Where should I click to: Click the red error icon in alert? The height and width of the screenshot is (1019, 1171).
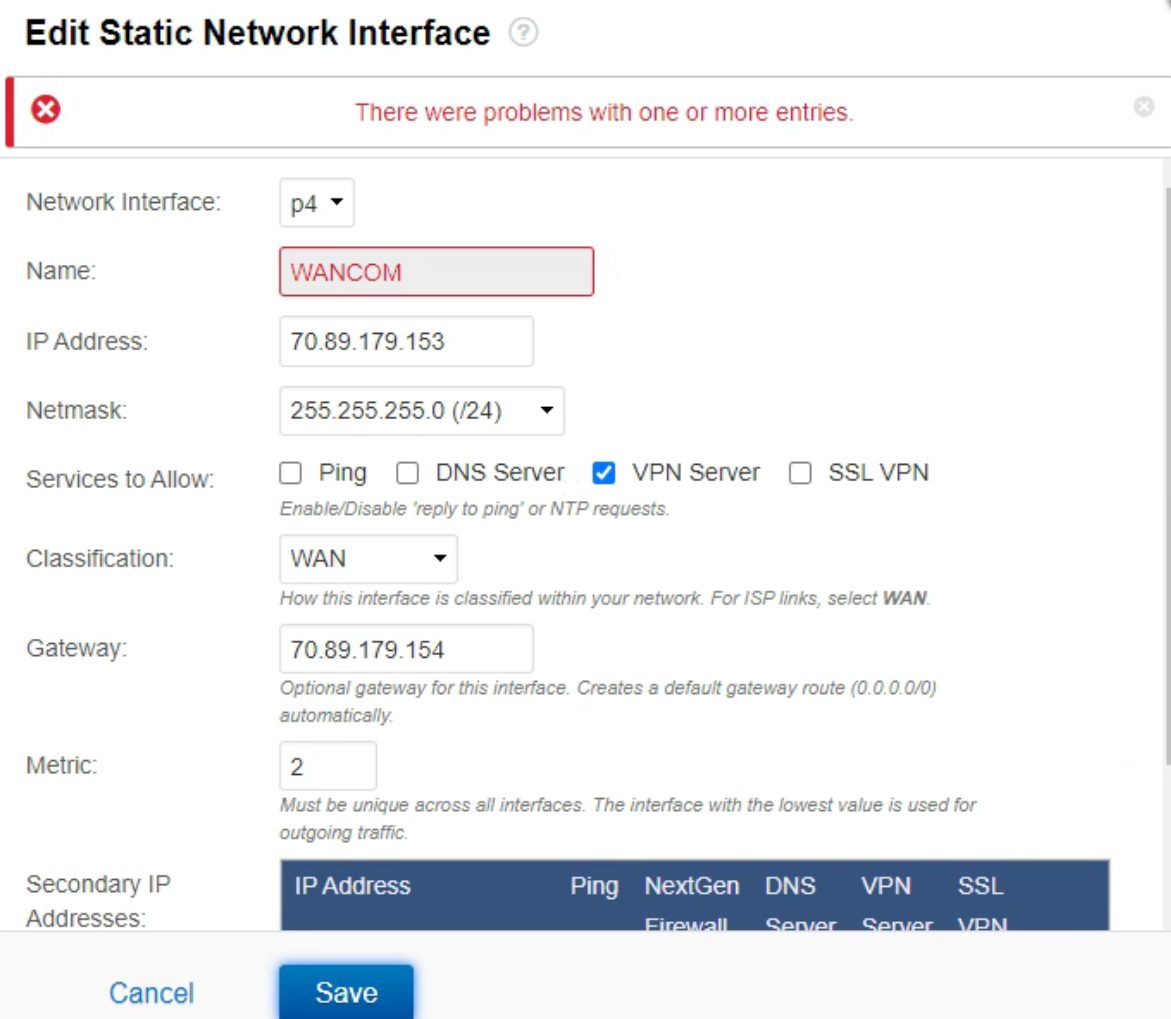pos(45,110)
